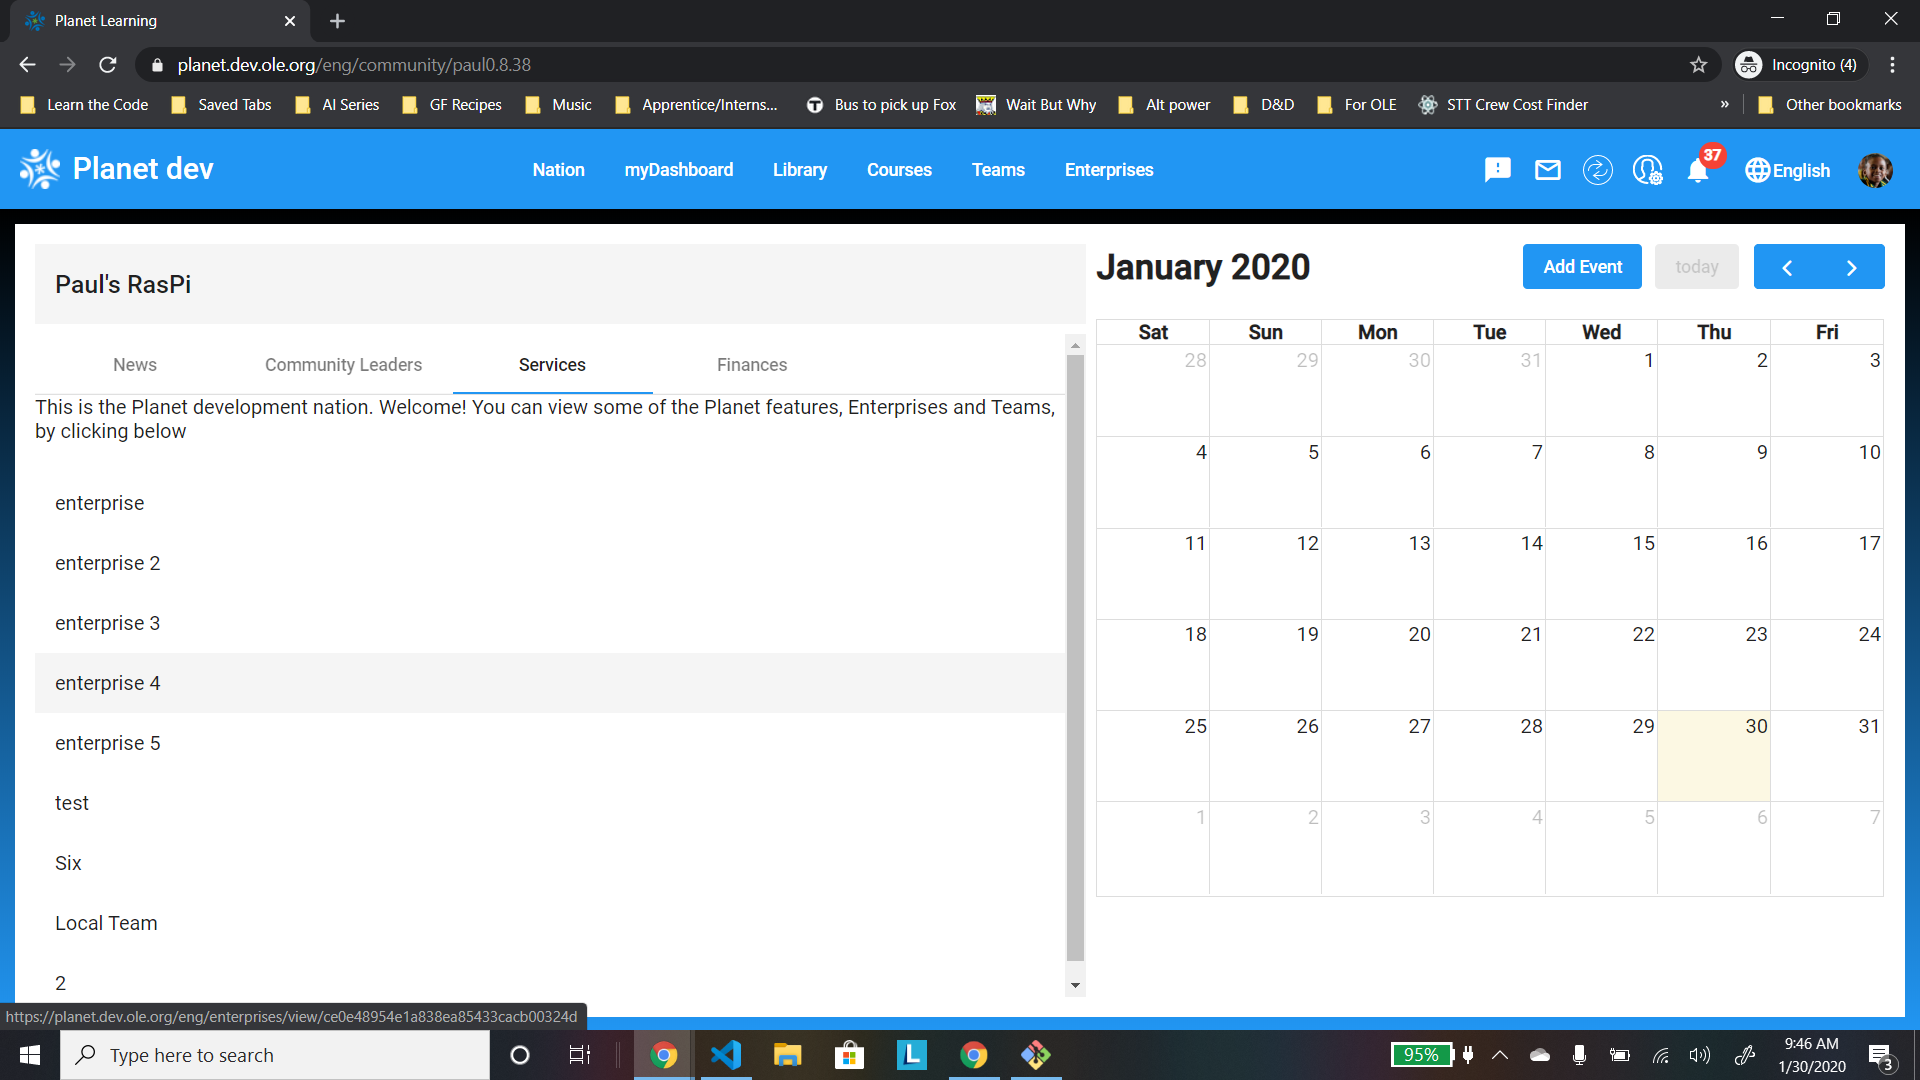Image resolution: width=1920 pixels, height=1080 pixels.
Task: Open the member settings icon
Action: tap(1647, 170)
